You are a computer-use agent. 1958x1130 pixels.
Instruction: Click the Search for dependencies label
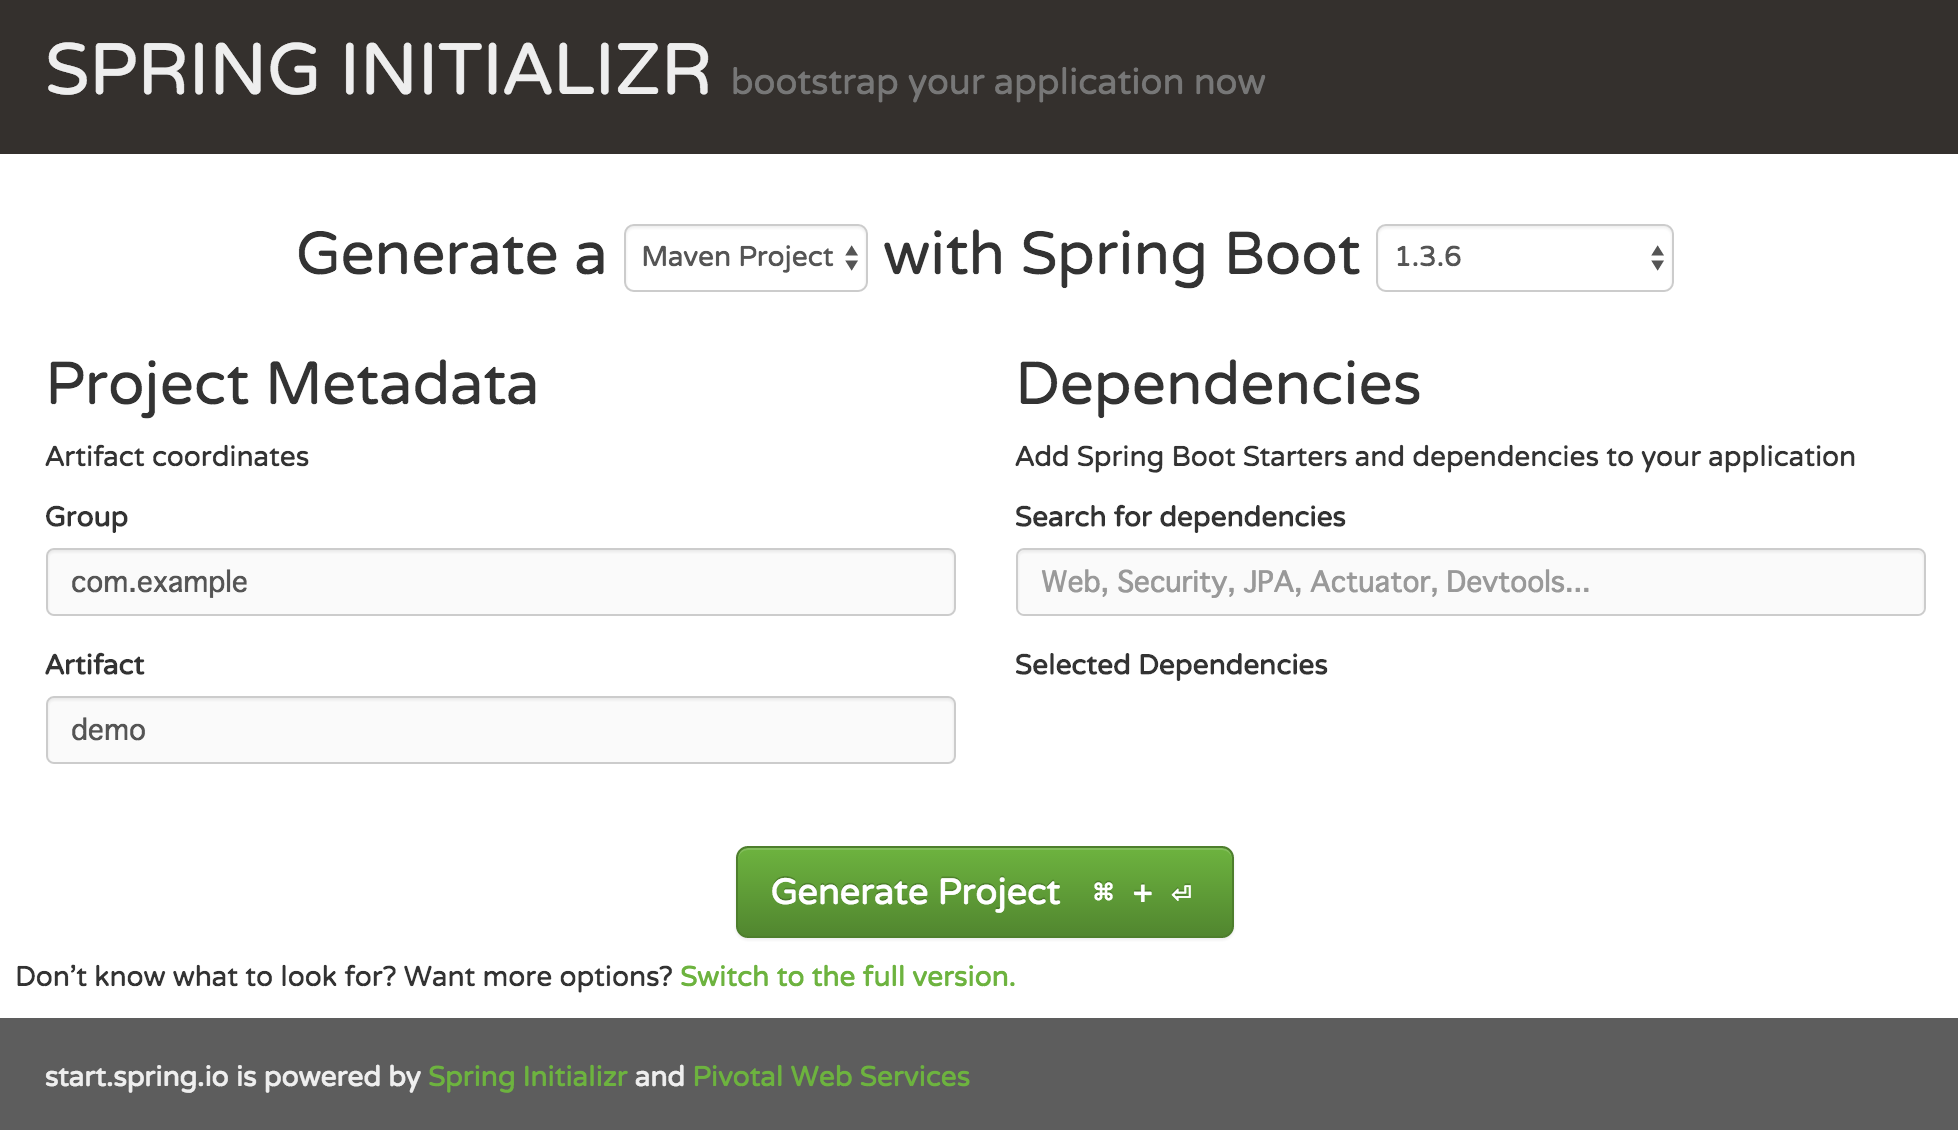pyautogui.click(x=1180, y=517)
